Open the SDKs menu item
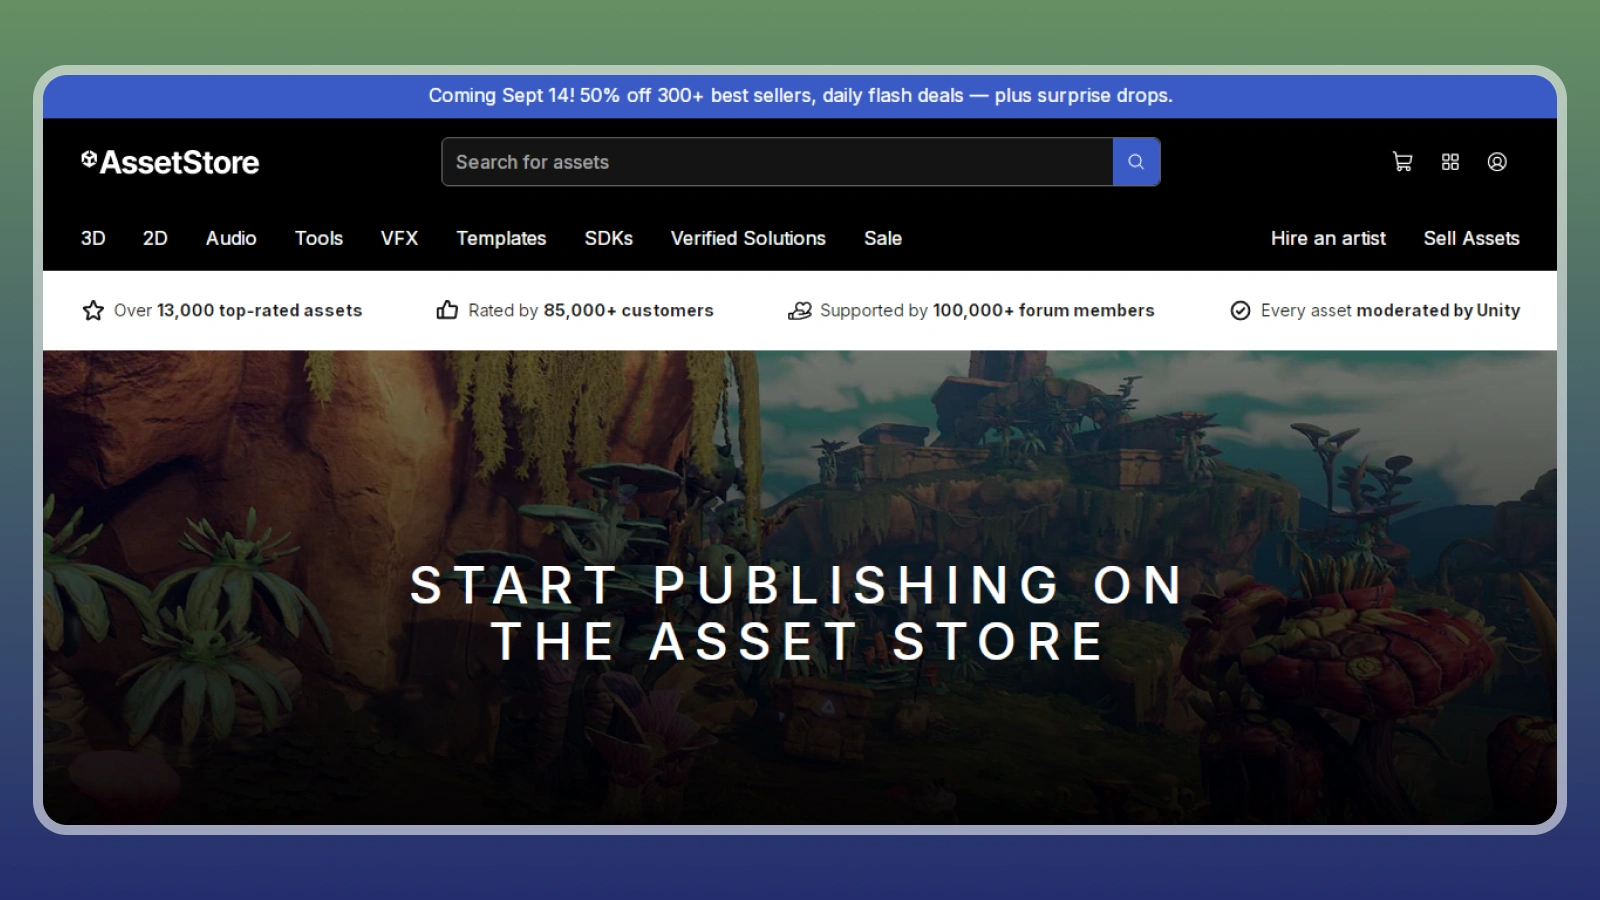Image resolution: width=1600 pixels, height=900 pixels. pos(608,238)
